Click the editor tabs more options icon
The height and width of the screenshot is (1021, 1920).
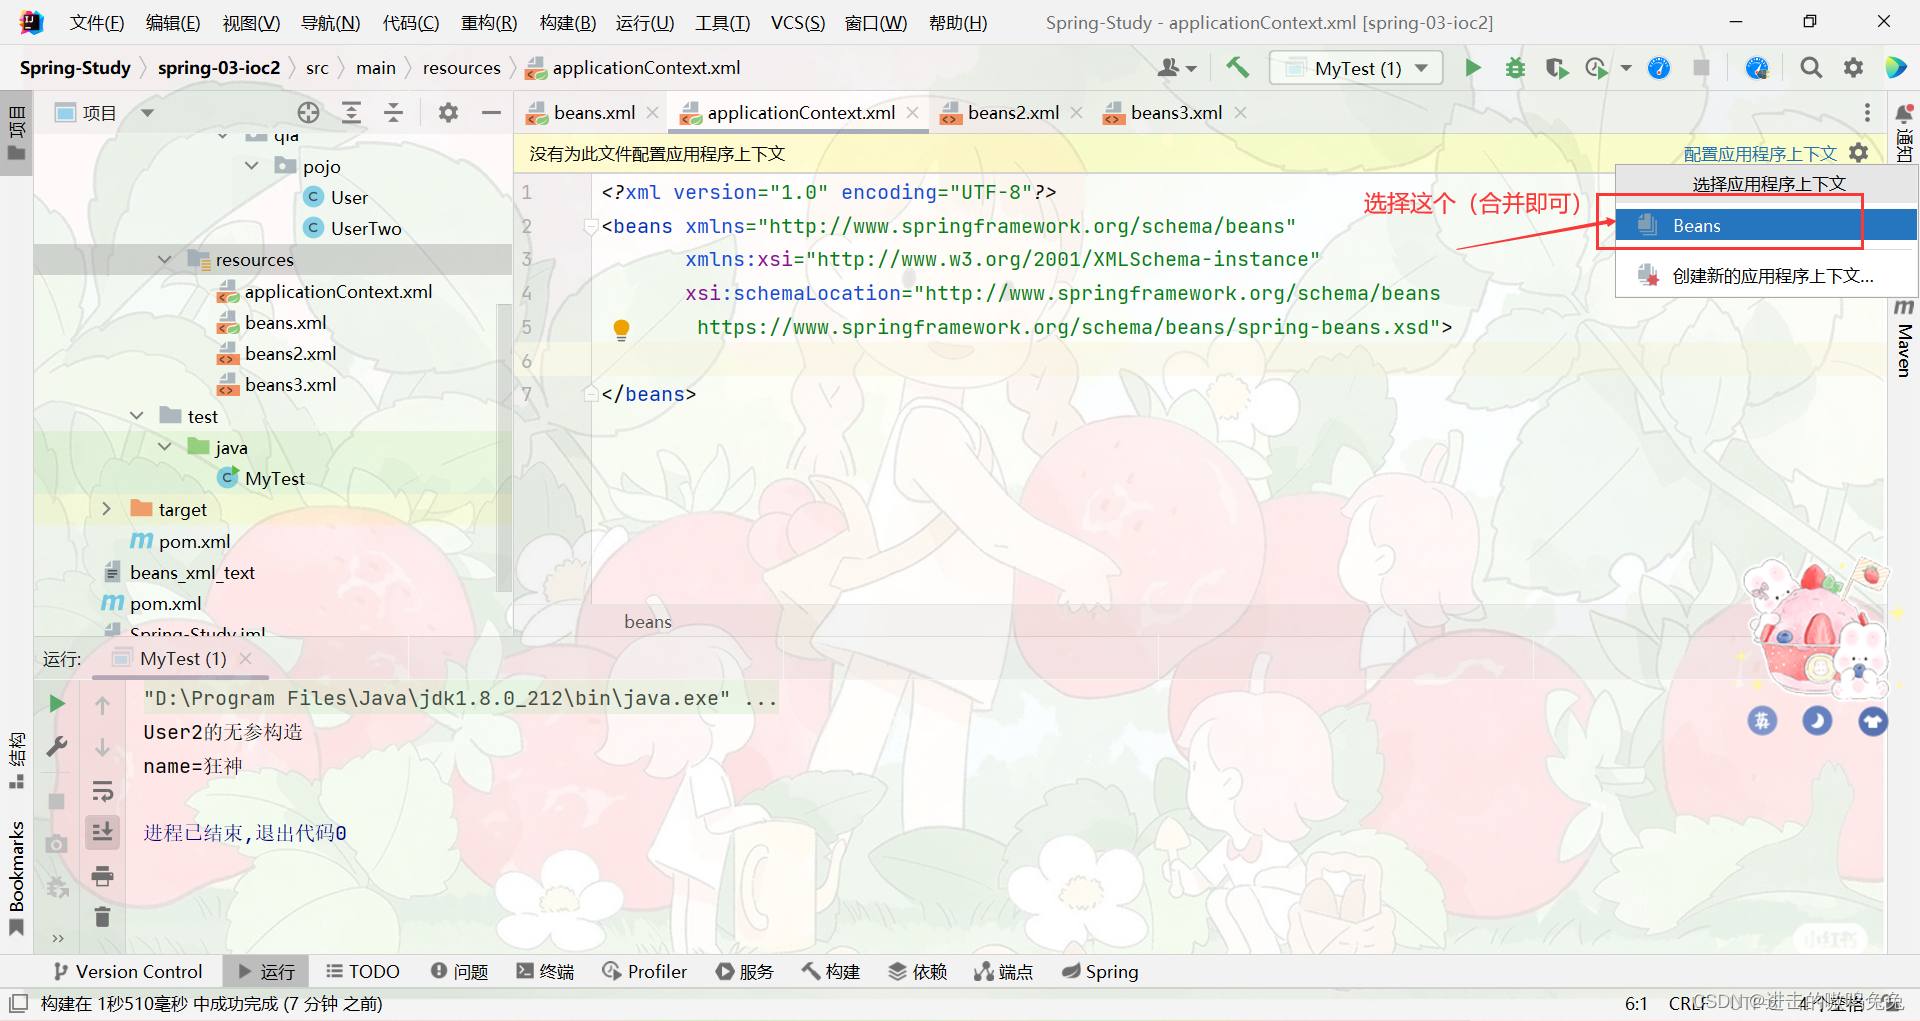coord(1866,113)
